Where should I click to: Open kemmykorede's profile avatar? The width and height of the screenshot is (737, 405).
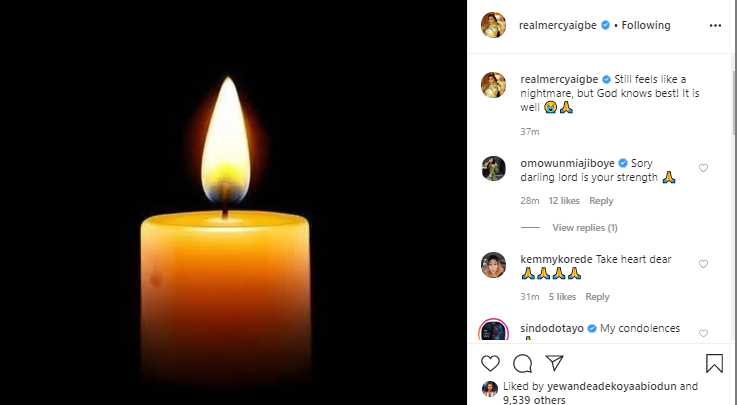point(493,265)
